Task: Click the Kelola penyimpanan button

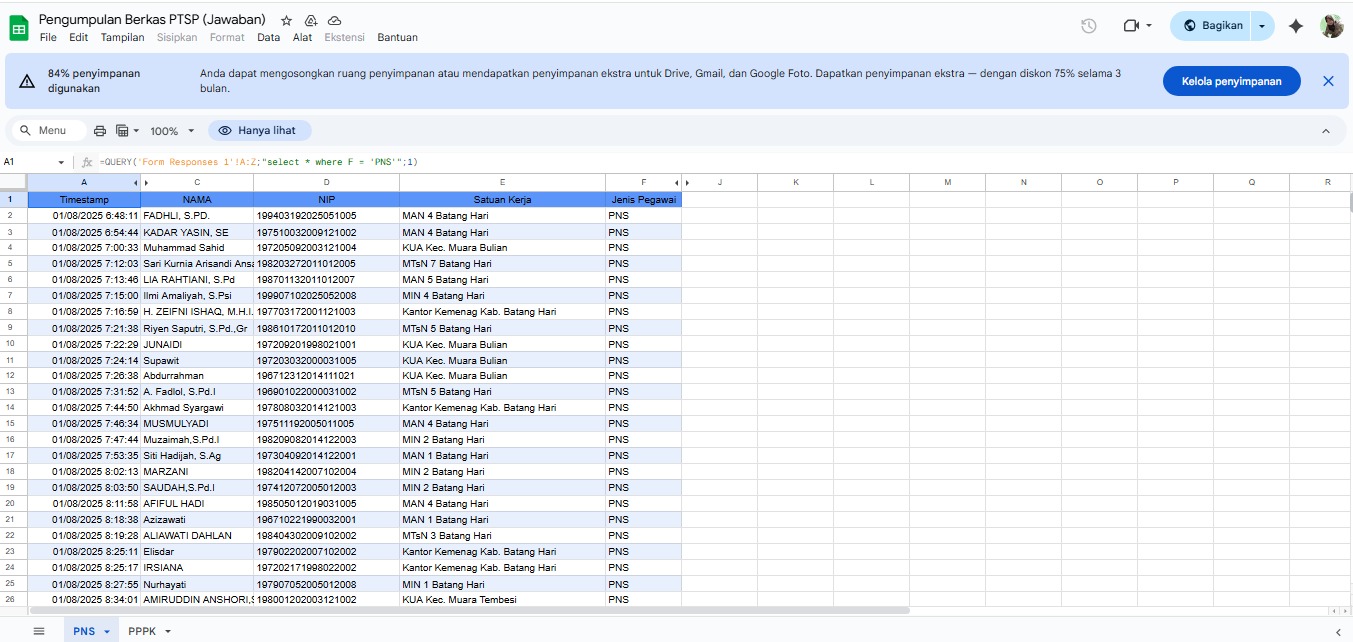Action: (1231, 81)
